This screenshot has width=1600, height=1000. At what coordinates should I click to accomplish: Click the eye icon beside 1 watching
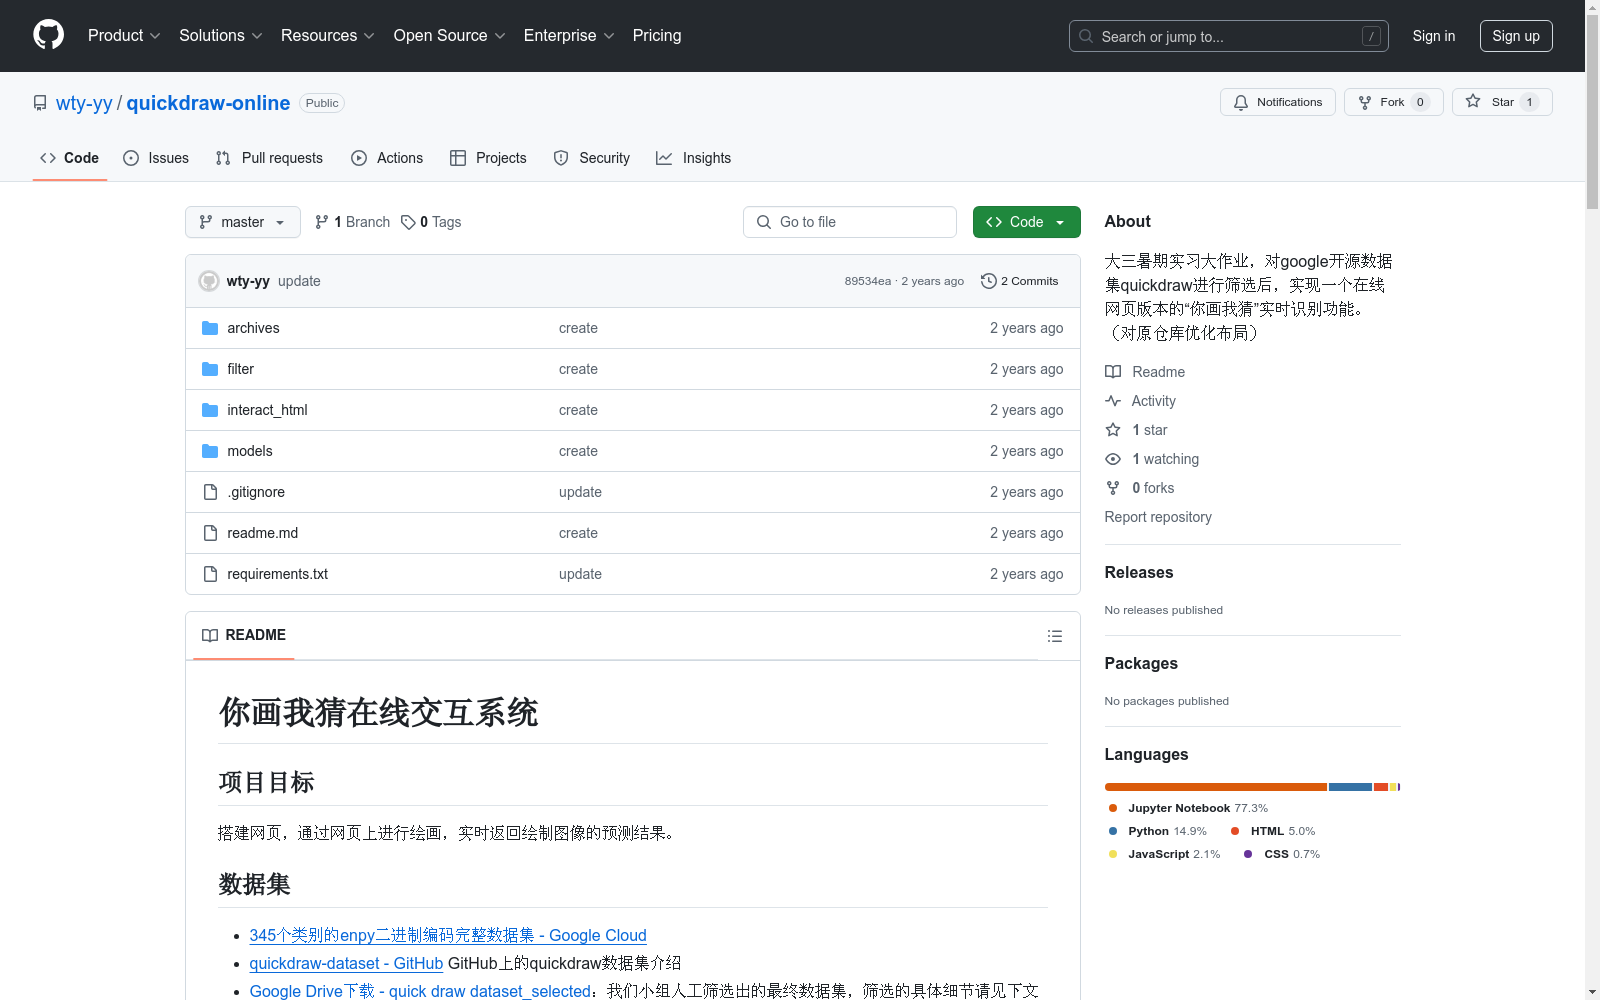(1113, 459)
